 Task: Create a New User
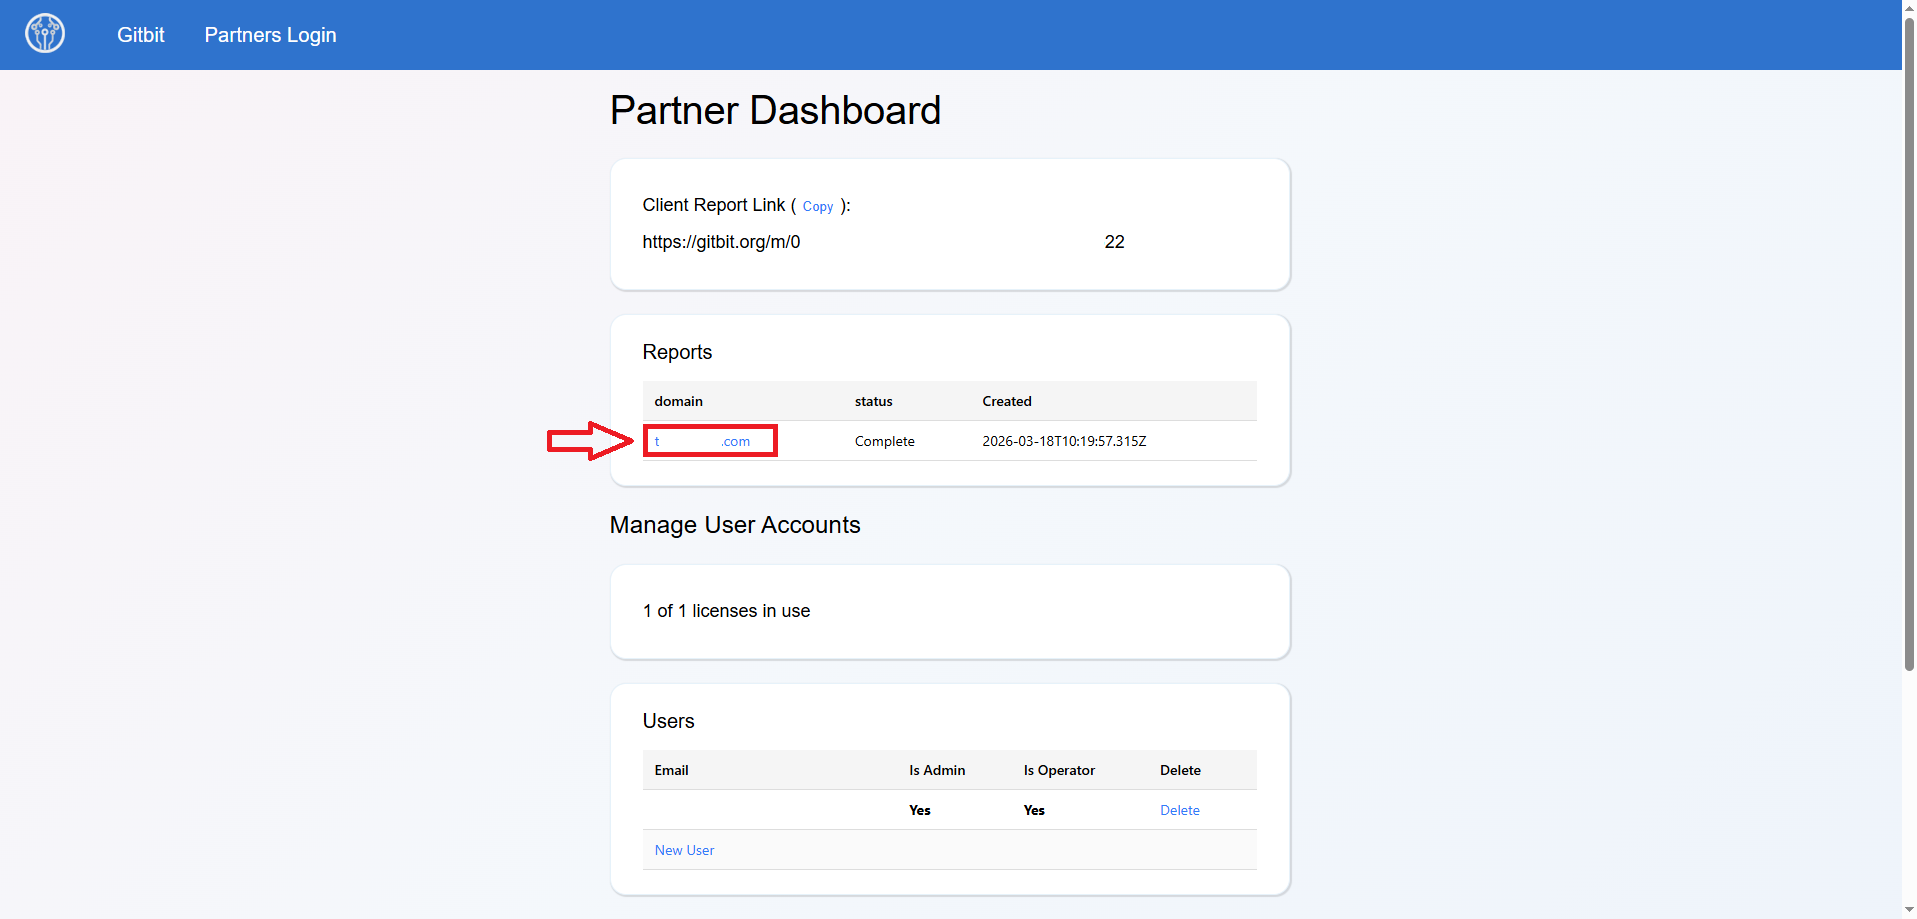pos(683,849)
